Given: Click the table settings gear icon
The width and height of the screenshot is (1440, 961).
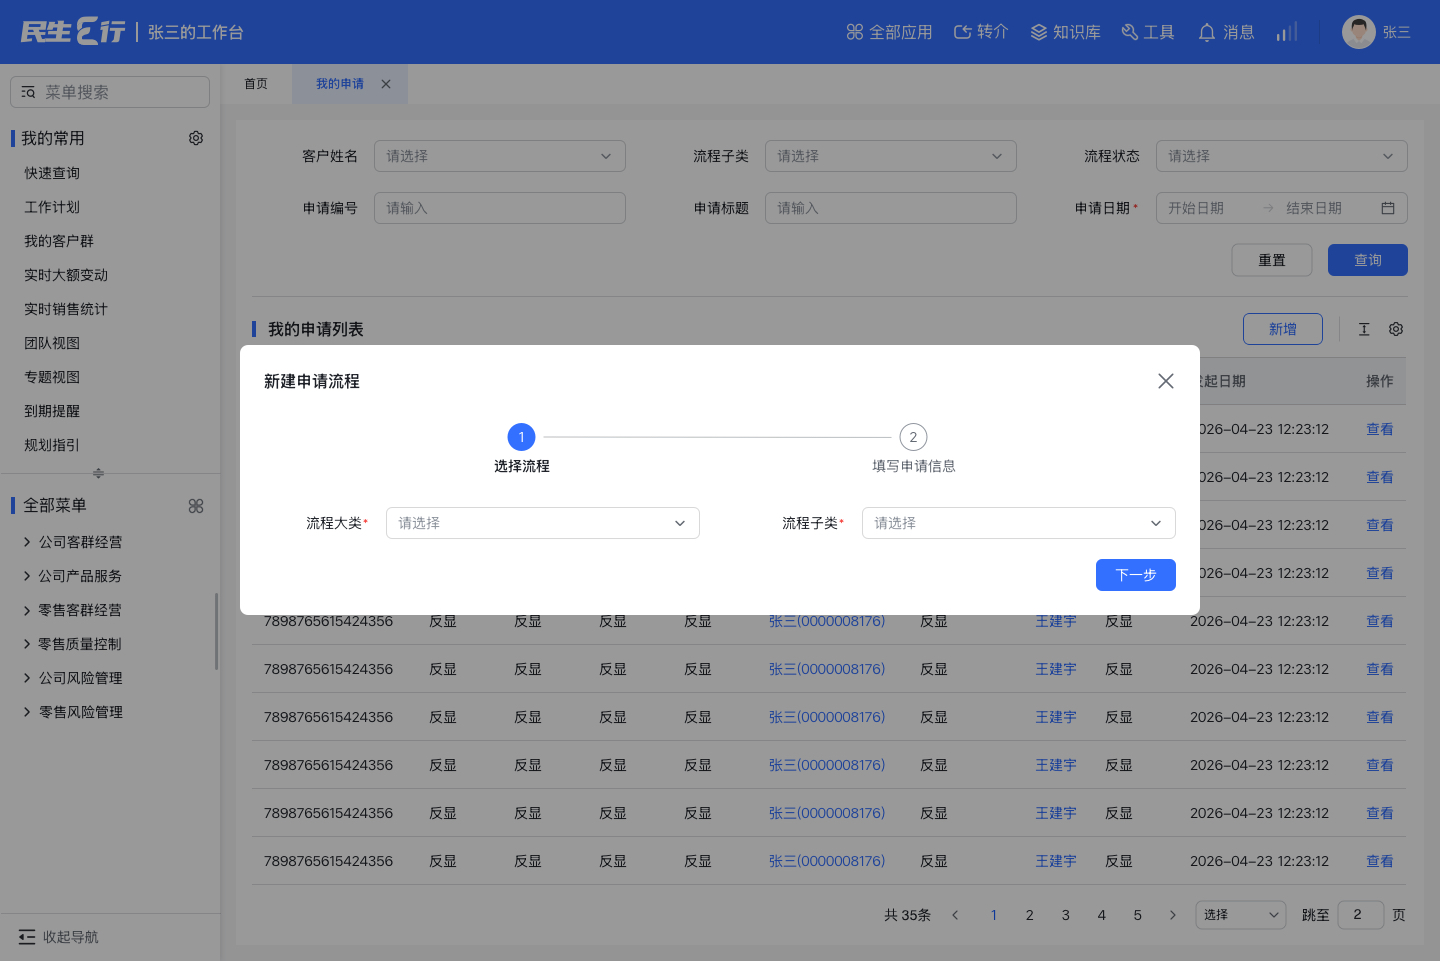Looking at the screenshot, I should [1396, 329].
